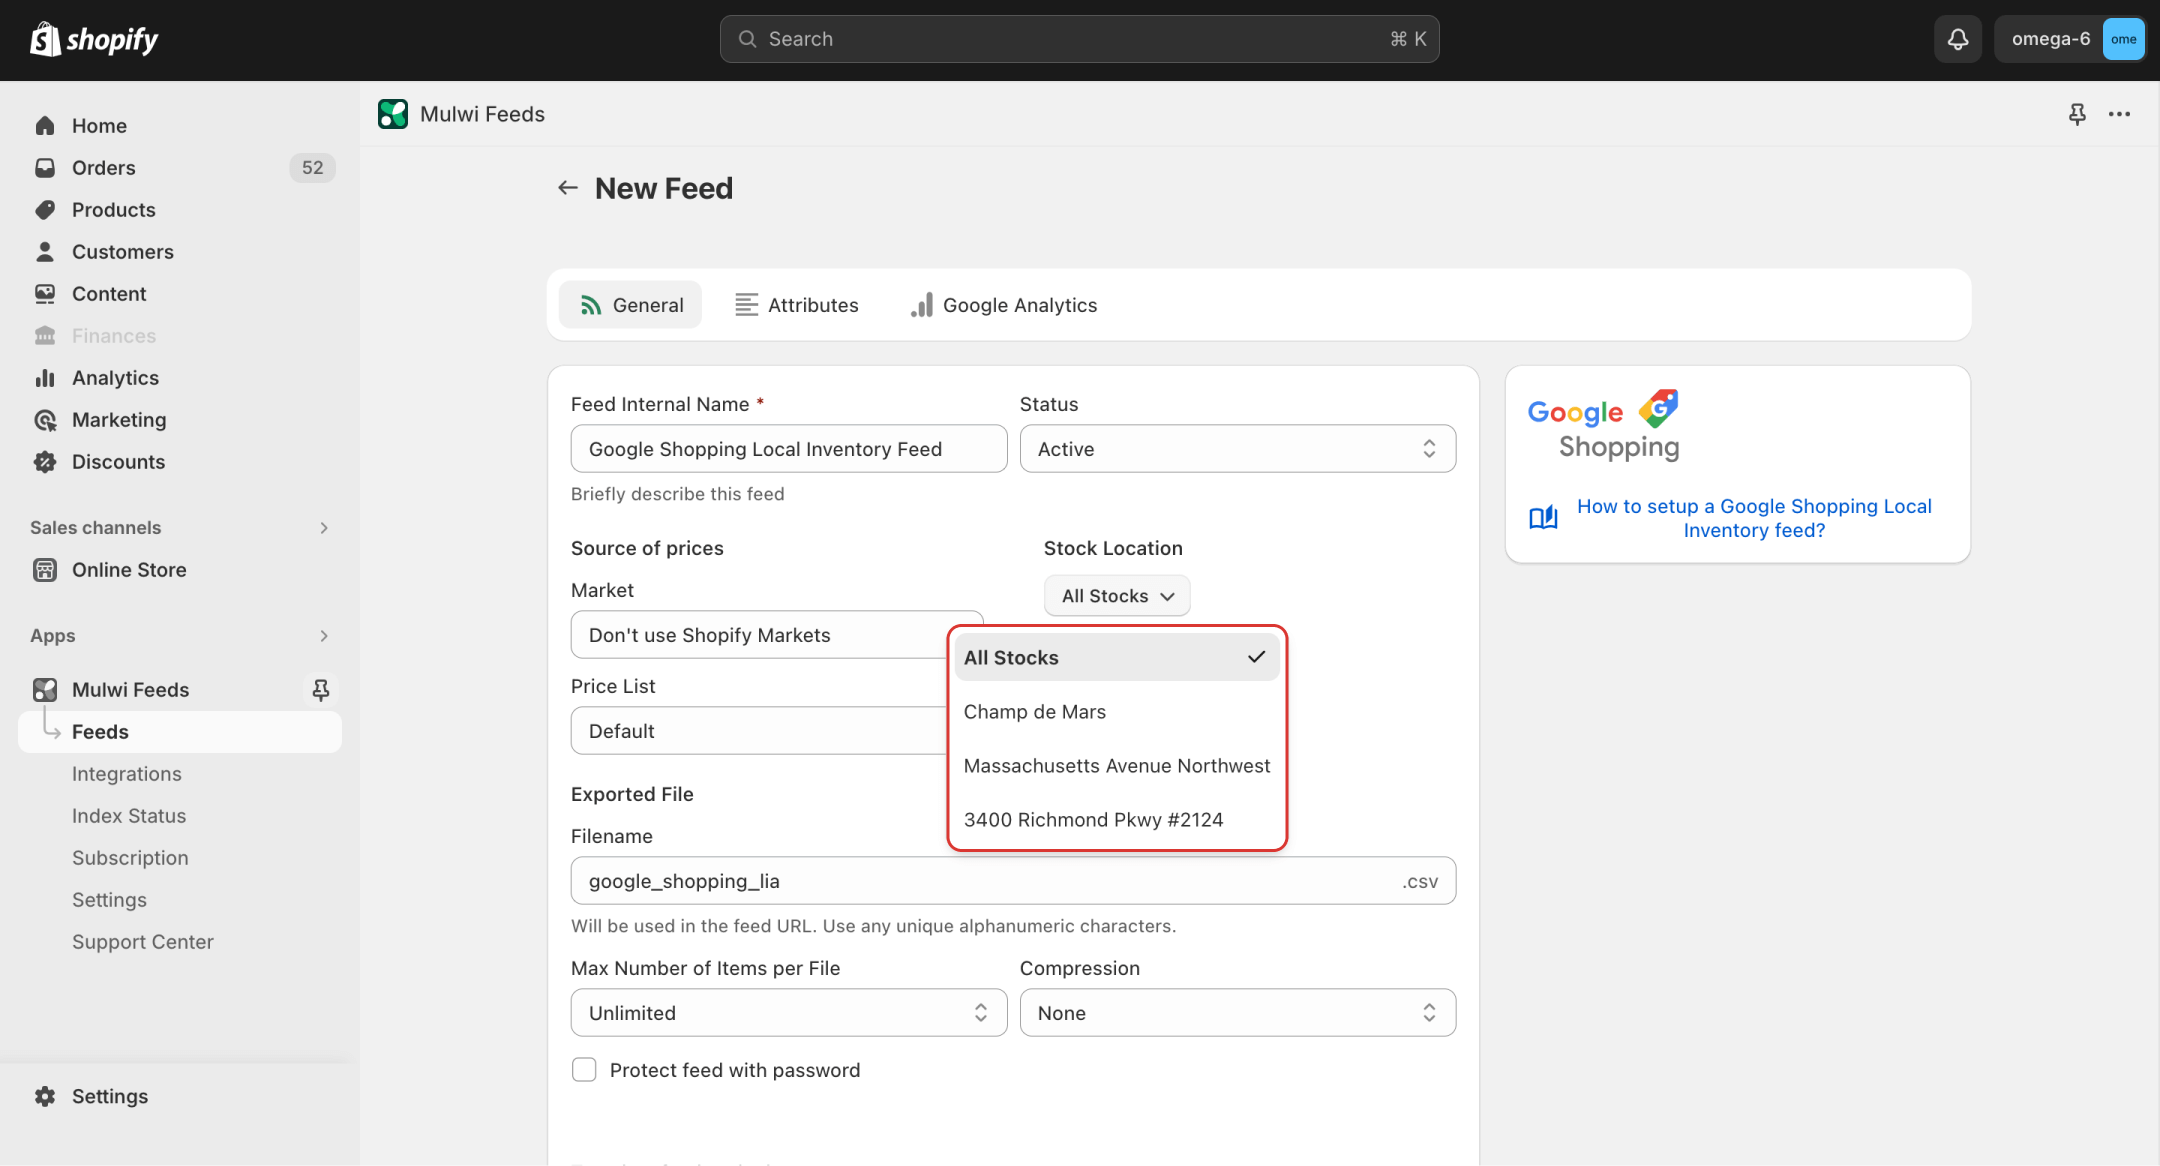Switch to the Attributes tab
This screenshot has width=2160, height=1166.
[796, 305]
